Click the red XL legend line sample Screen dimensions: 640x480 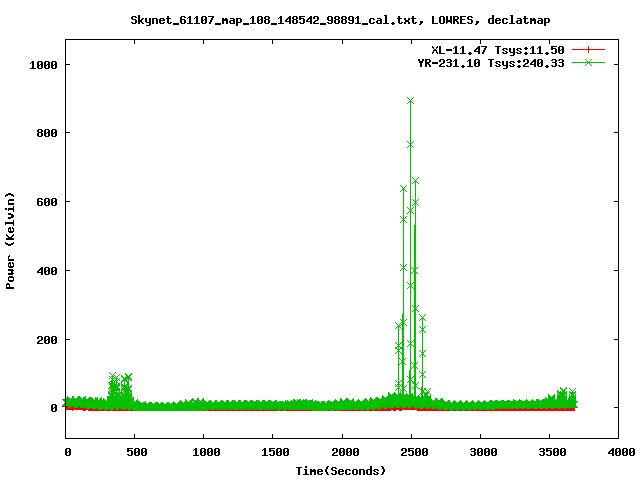click(x=589, y=49)
